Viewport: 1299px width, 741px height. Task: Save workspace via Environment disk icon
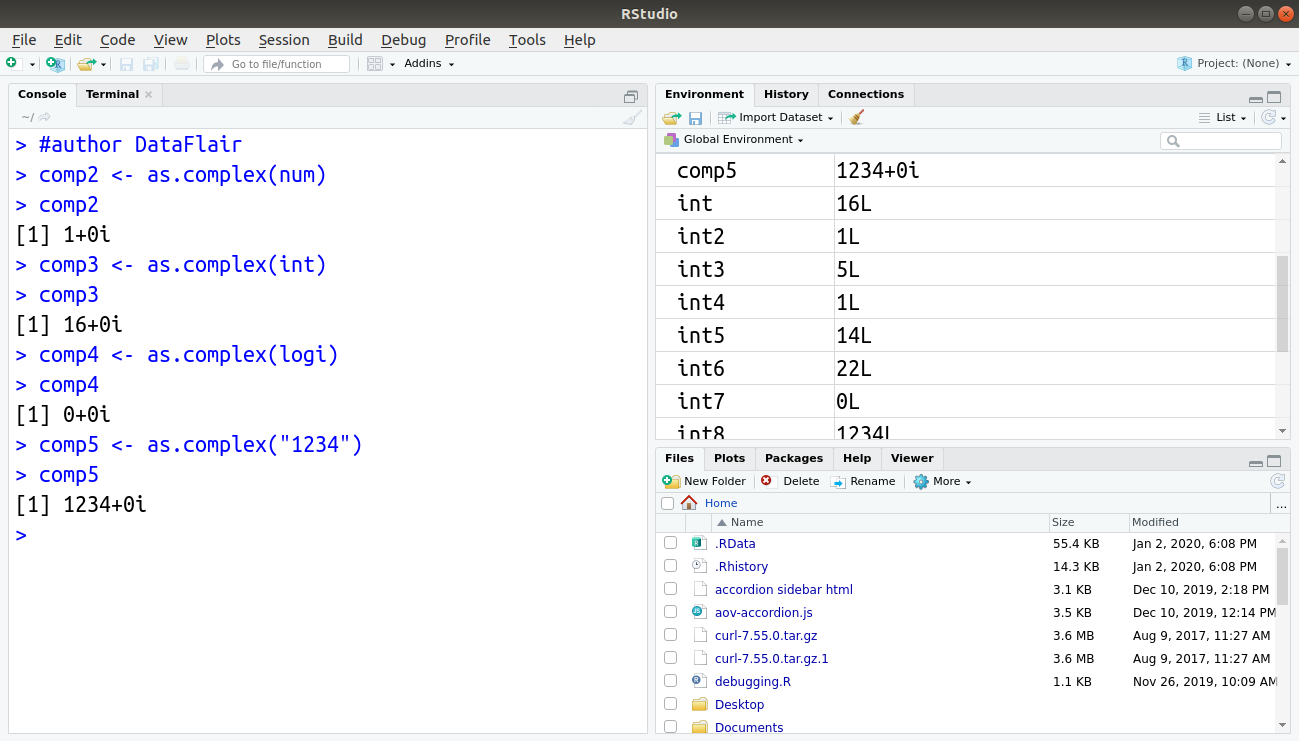pyautogui.click(x=695, y=117)
